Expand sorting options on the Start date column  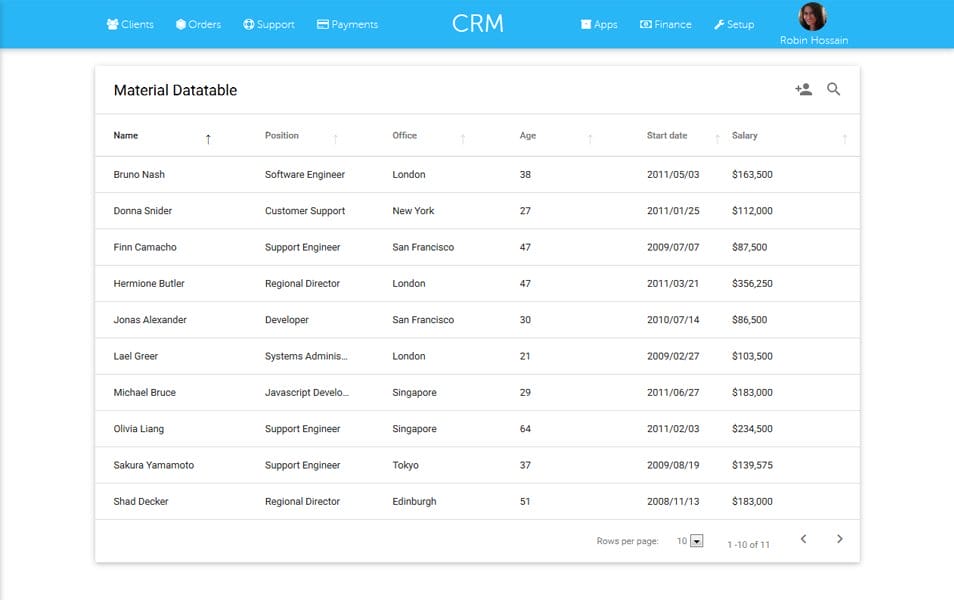(718, 135)
